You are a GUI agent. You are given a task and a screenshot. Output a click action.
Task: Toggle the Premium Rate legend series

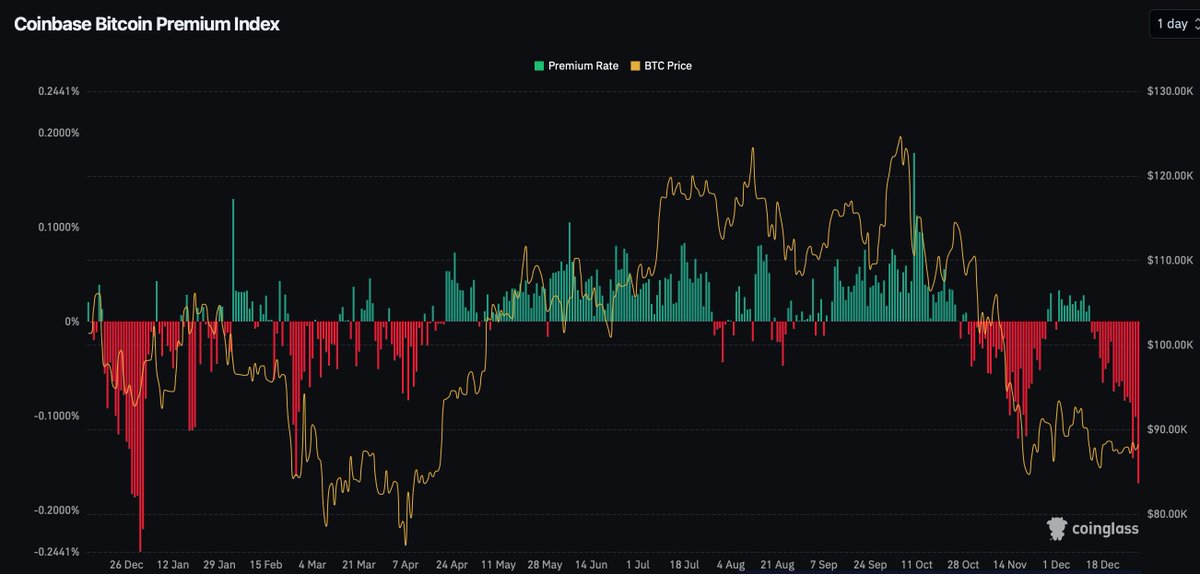click(576, 66)
